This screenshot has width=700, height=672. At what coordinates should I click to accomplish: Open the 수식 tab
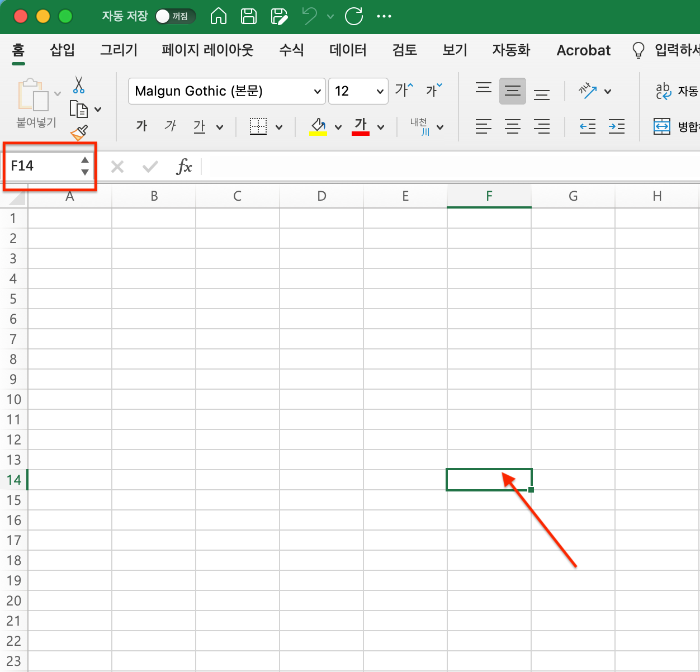pos(292,50)
